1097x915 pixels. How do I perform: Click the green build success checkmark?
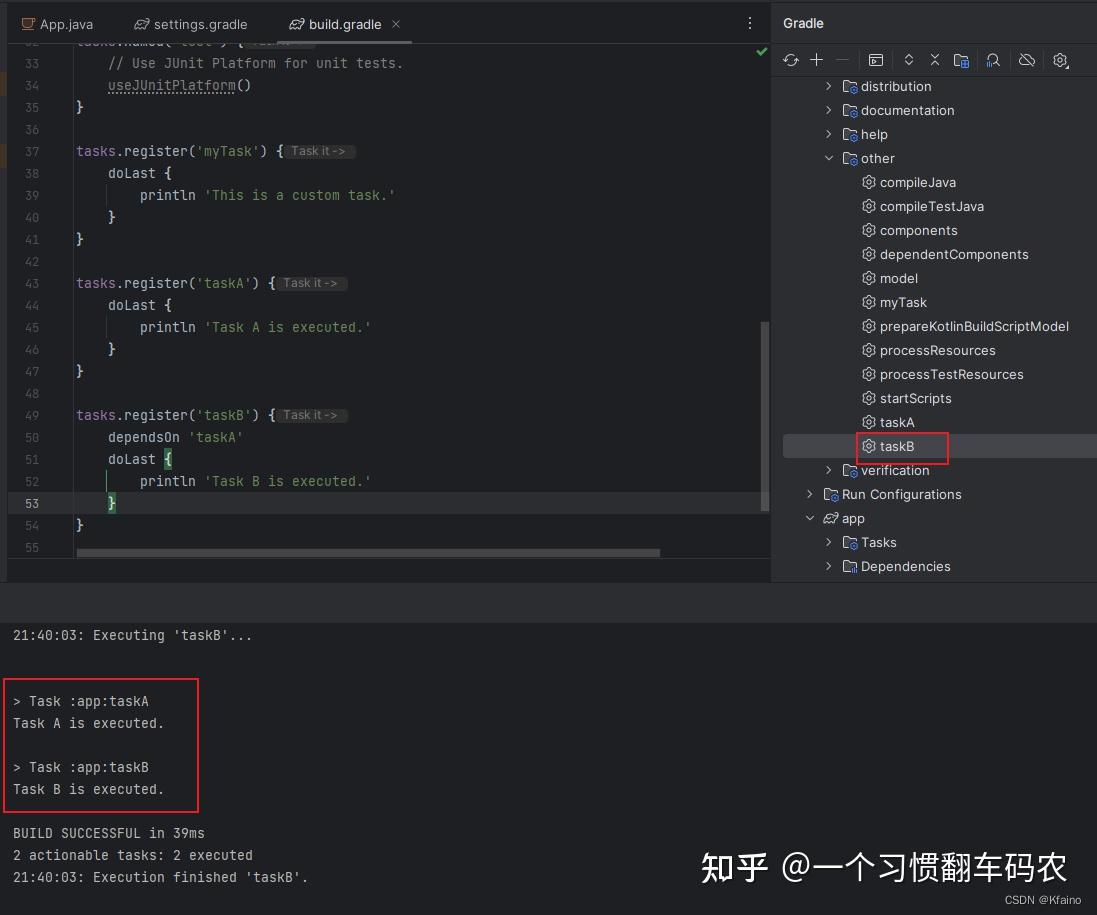pos(761,52)
